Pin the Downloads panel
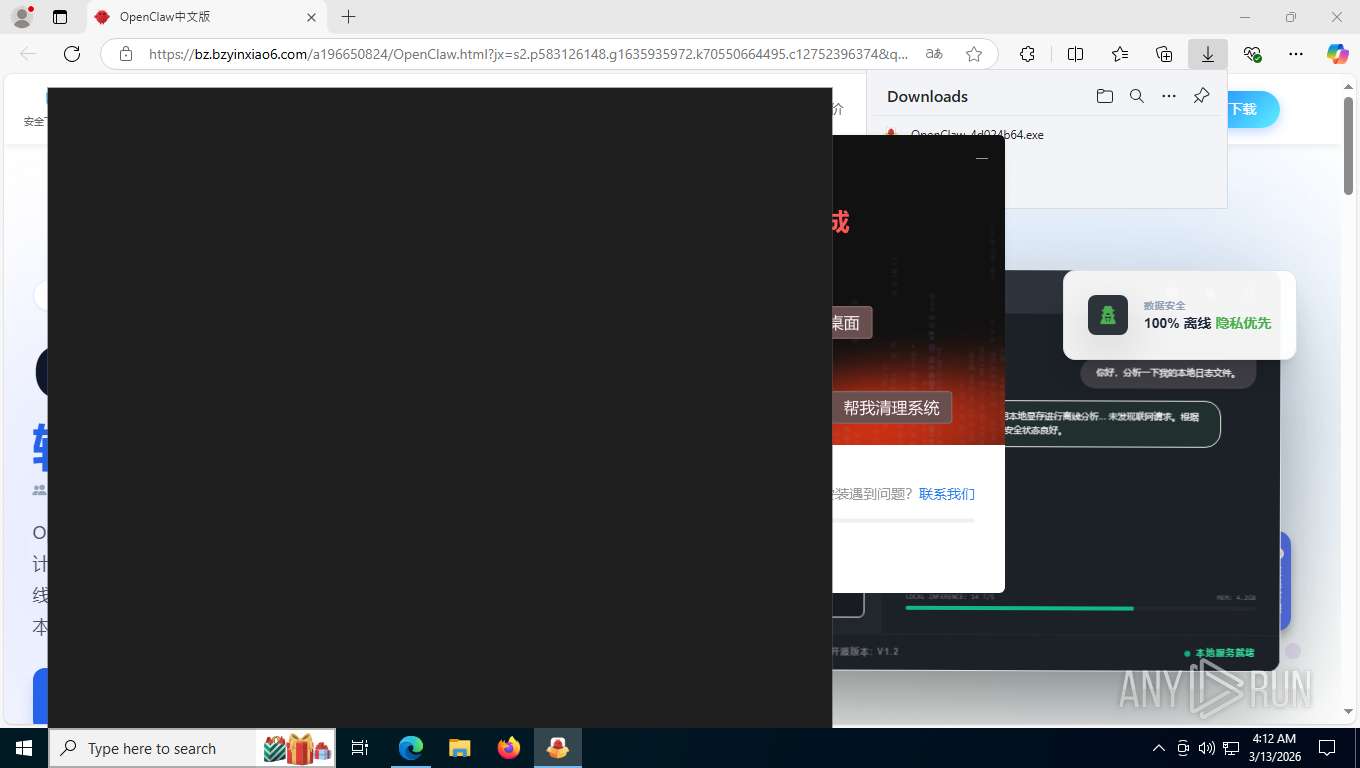1360x768 pixels. 1202,96
